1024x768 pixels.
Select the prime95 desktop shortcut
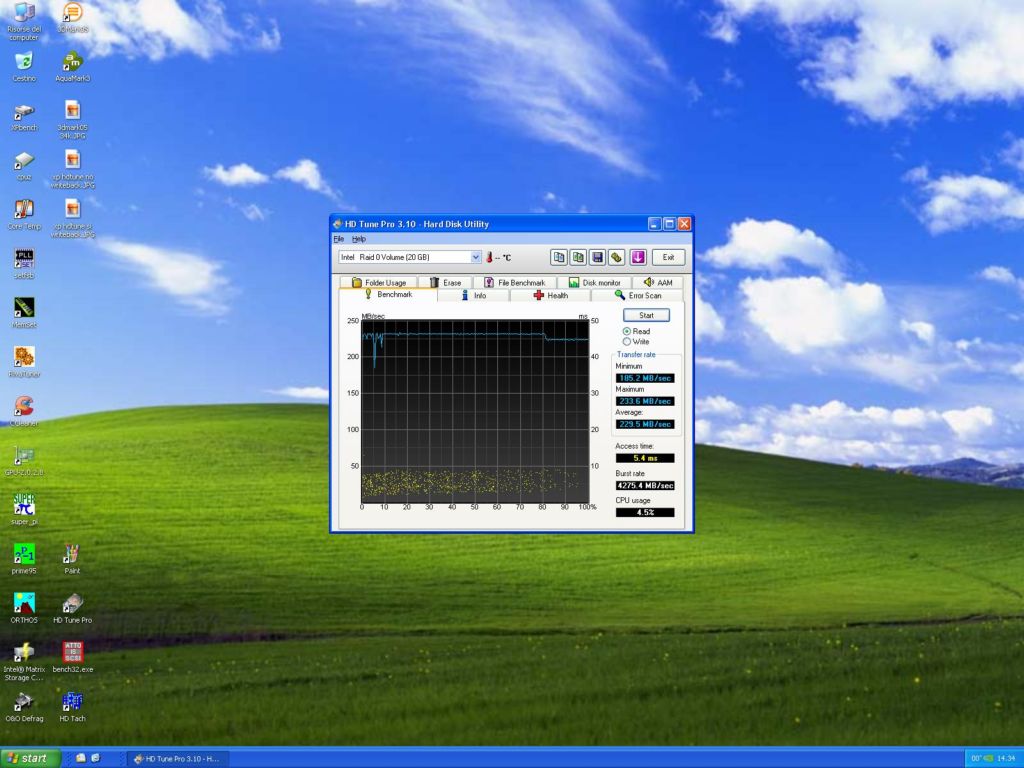point(24,559)
